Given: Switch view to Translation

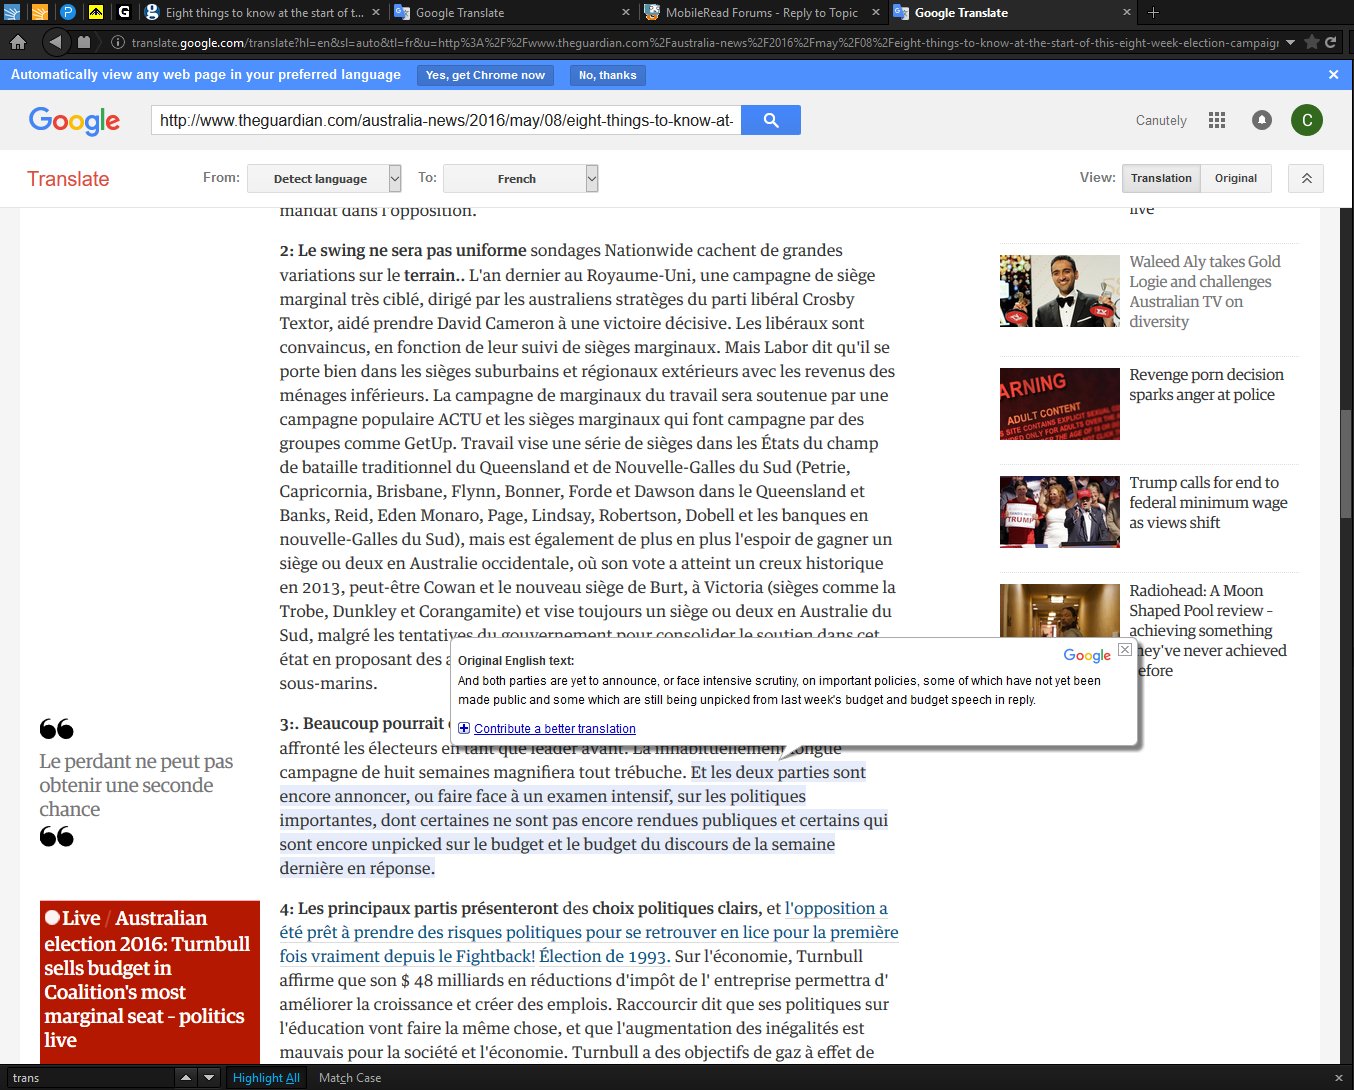Looking at the screenshot, I should [1161, 178].
